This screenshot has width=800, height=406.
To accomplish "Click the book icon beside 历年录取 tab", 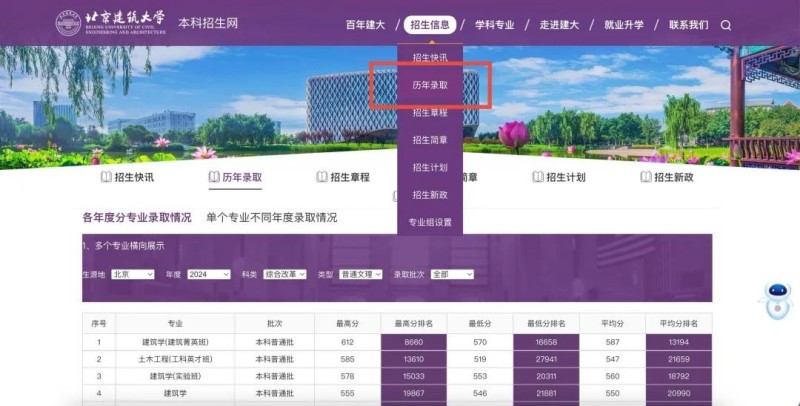I will (214, 177).
